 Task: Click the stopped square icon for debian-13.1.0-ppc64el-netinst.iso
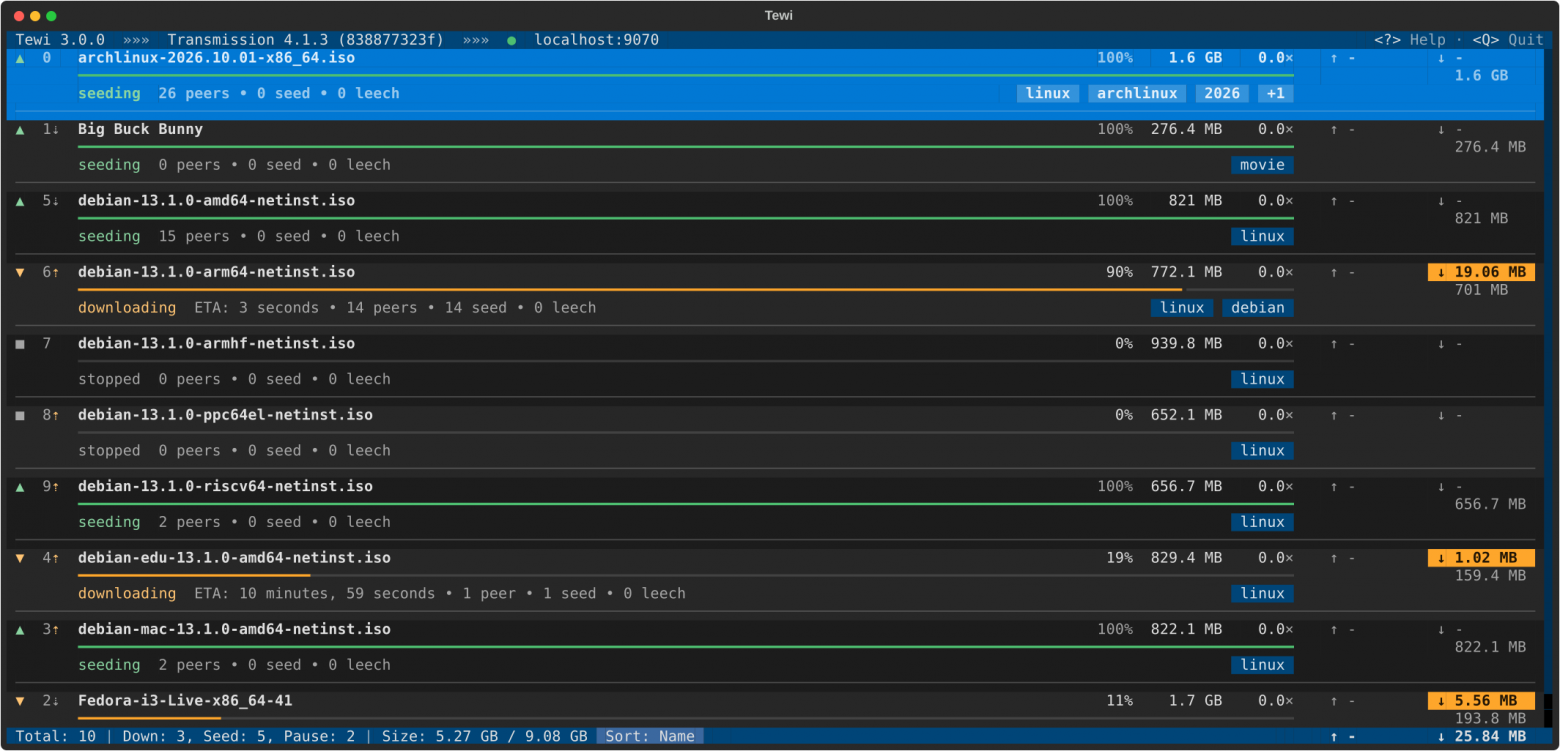coord(20,415)
